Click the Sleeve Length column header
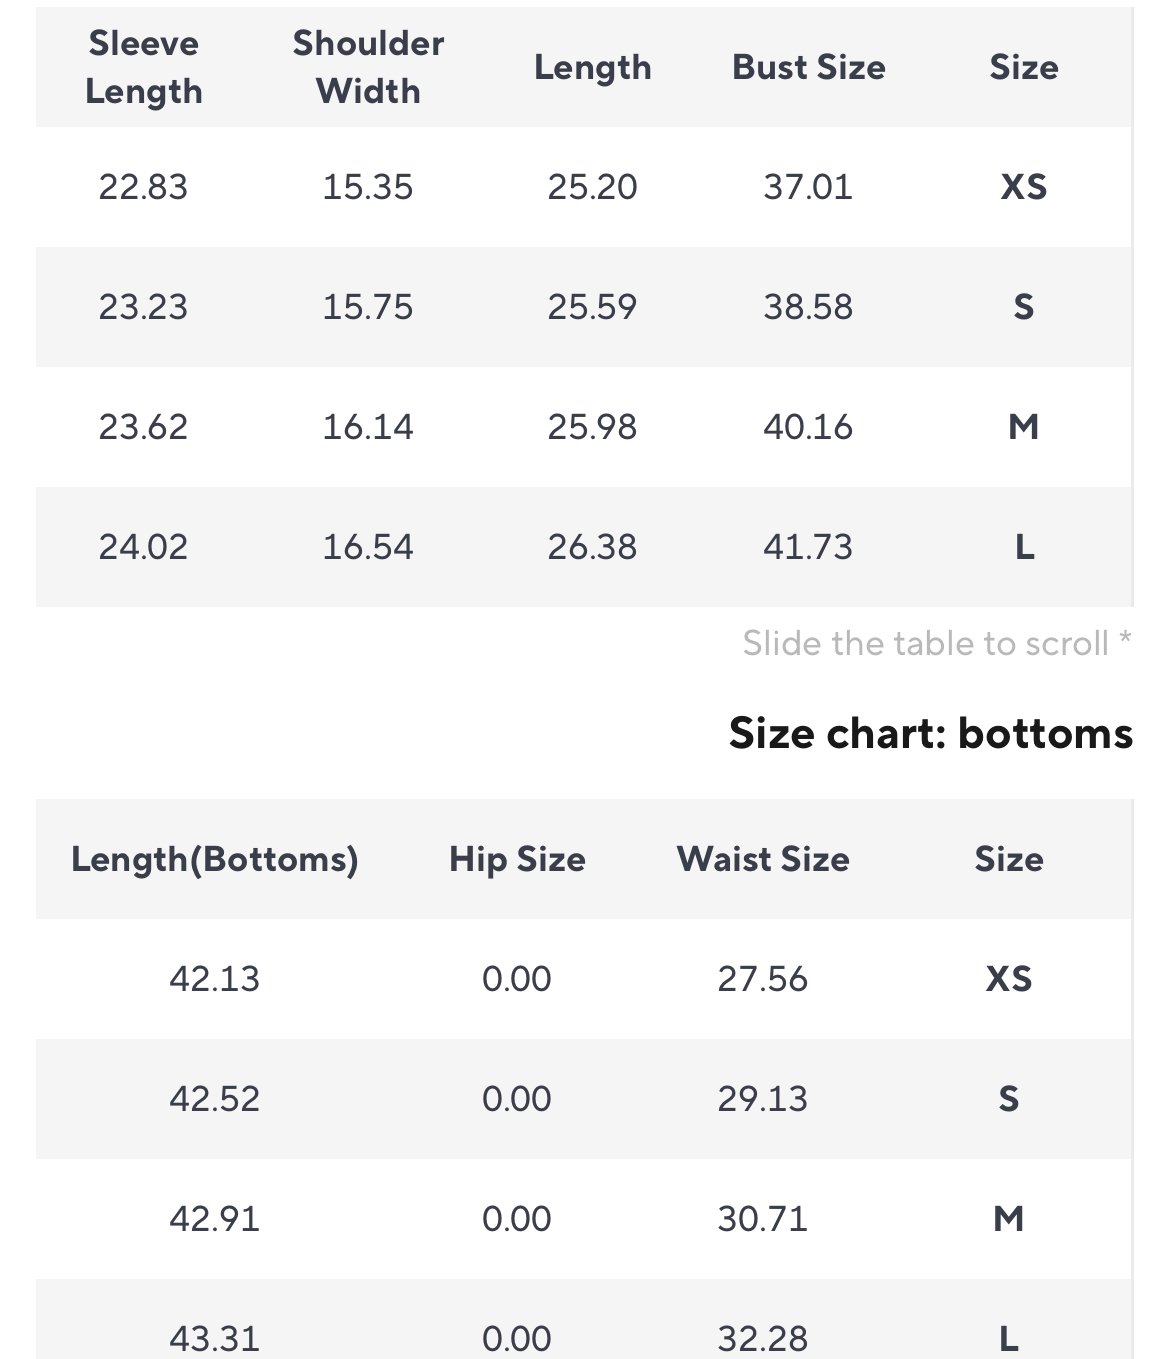 click(144, 67)
